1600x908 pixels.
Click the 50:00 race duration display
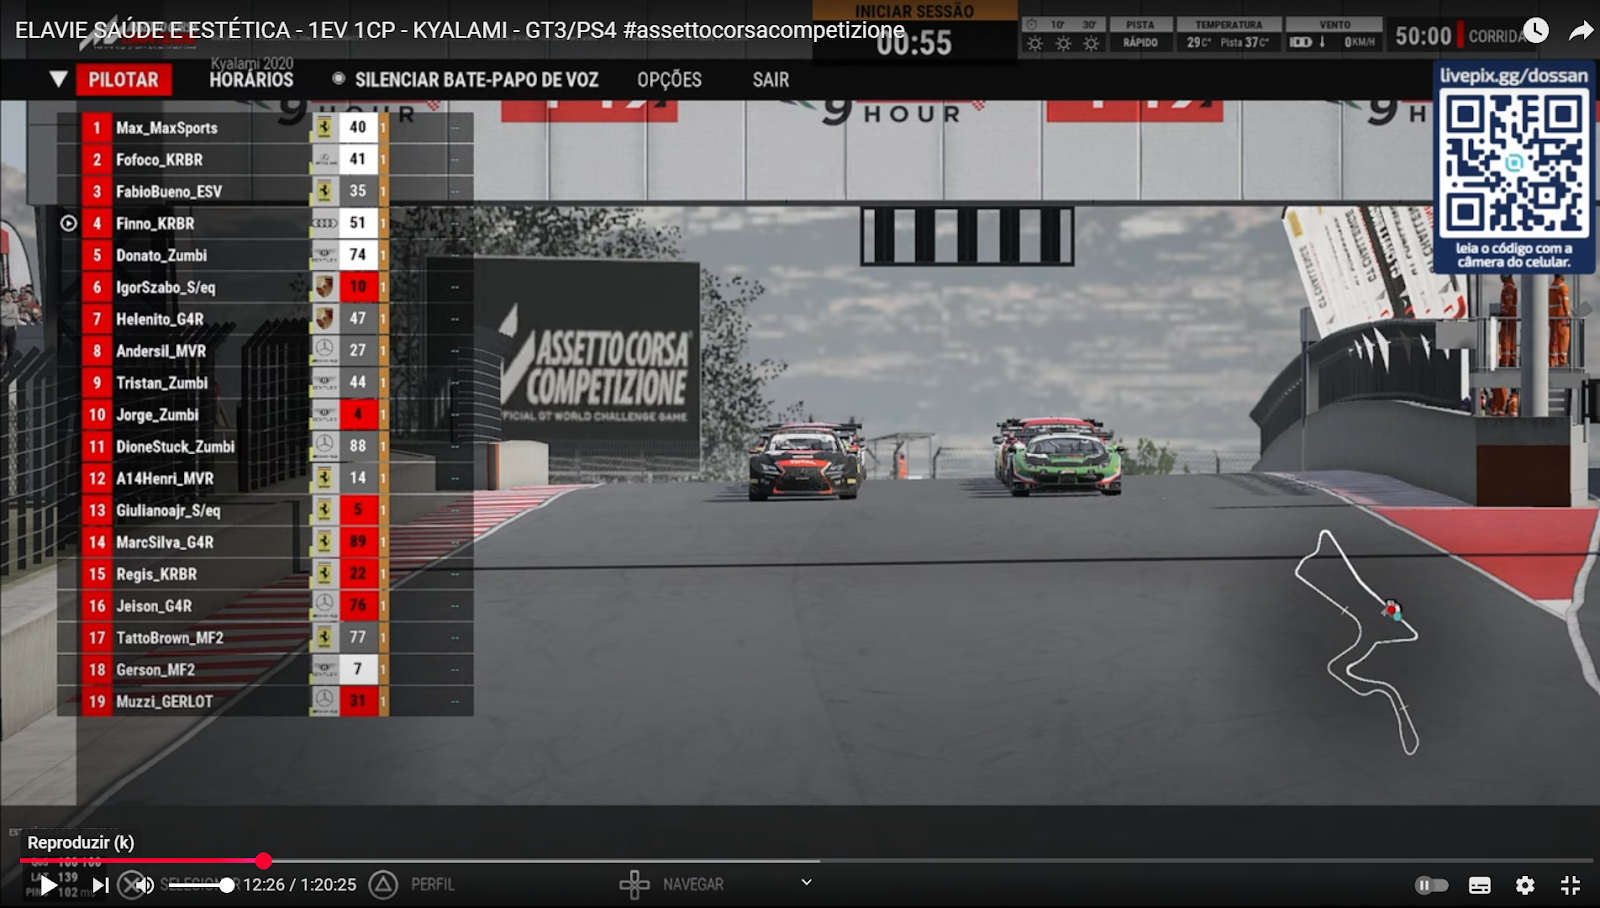[x=1423, y=36]
